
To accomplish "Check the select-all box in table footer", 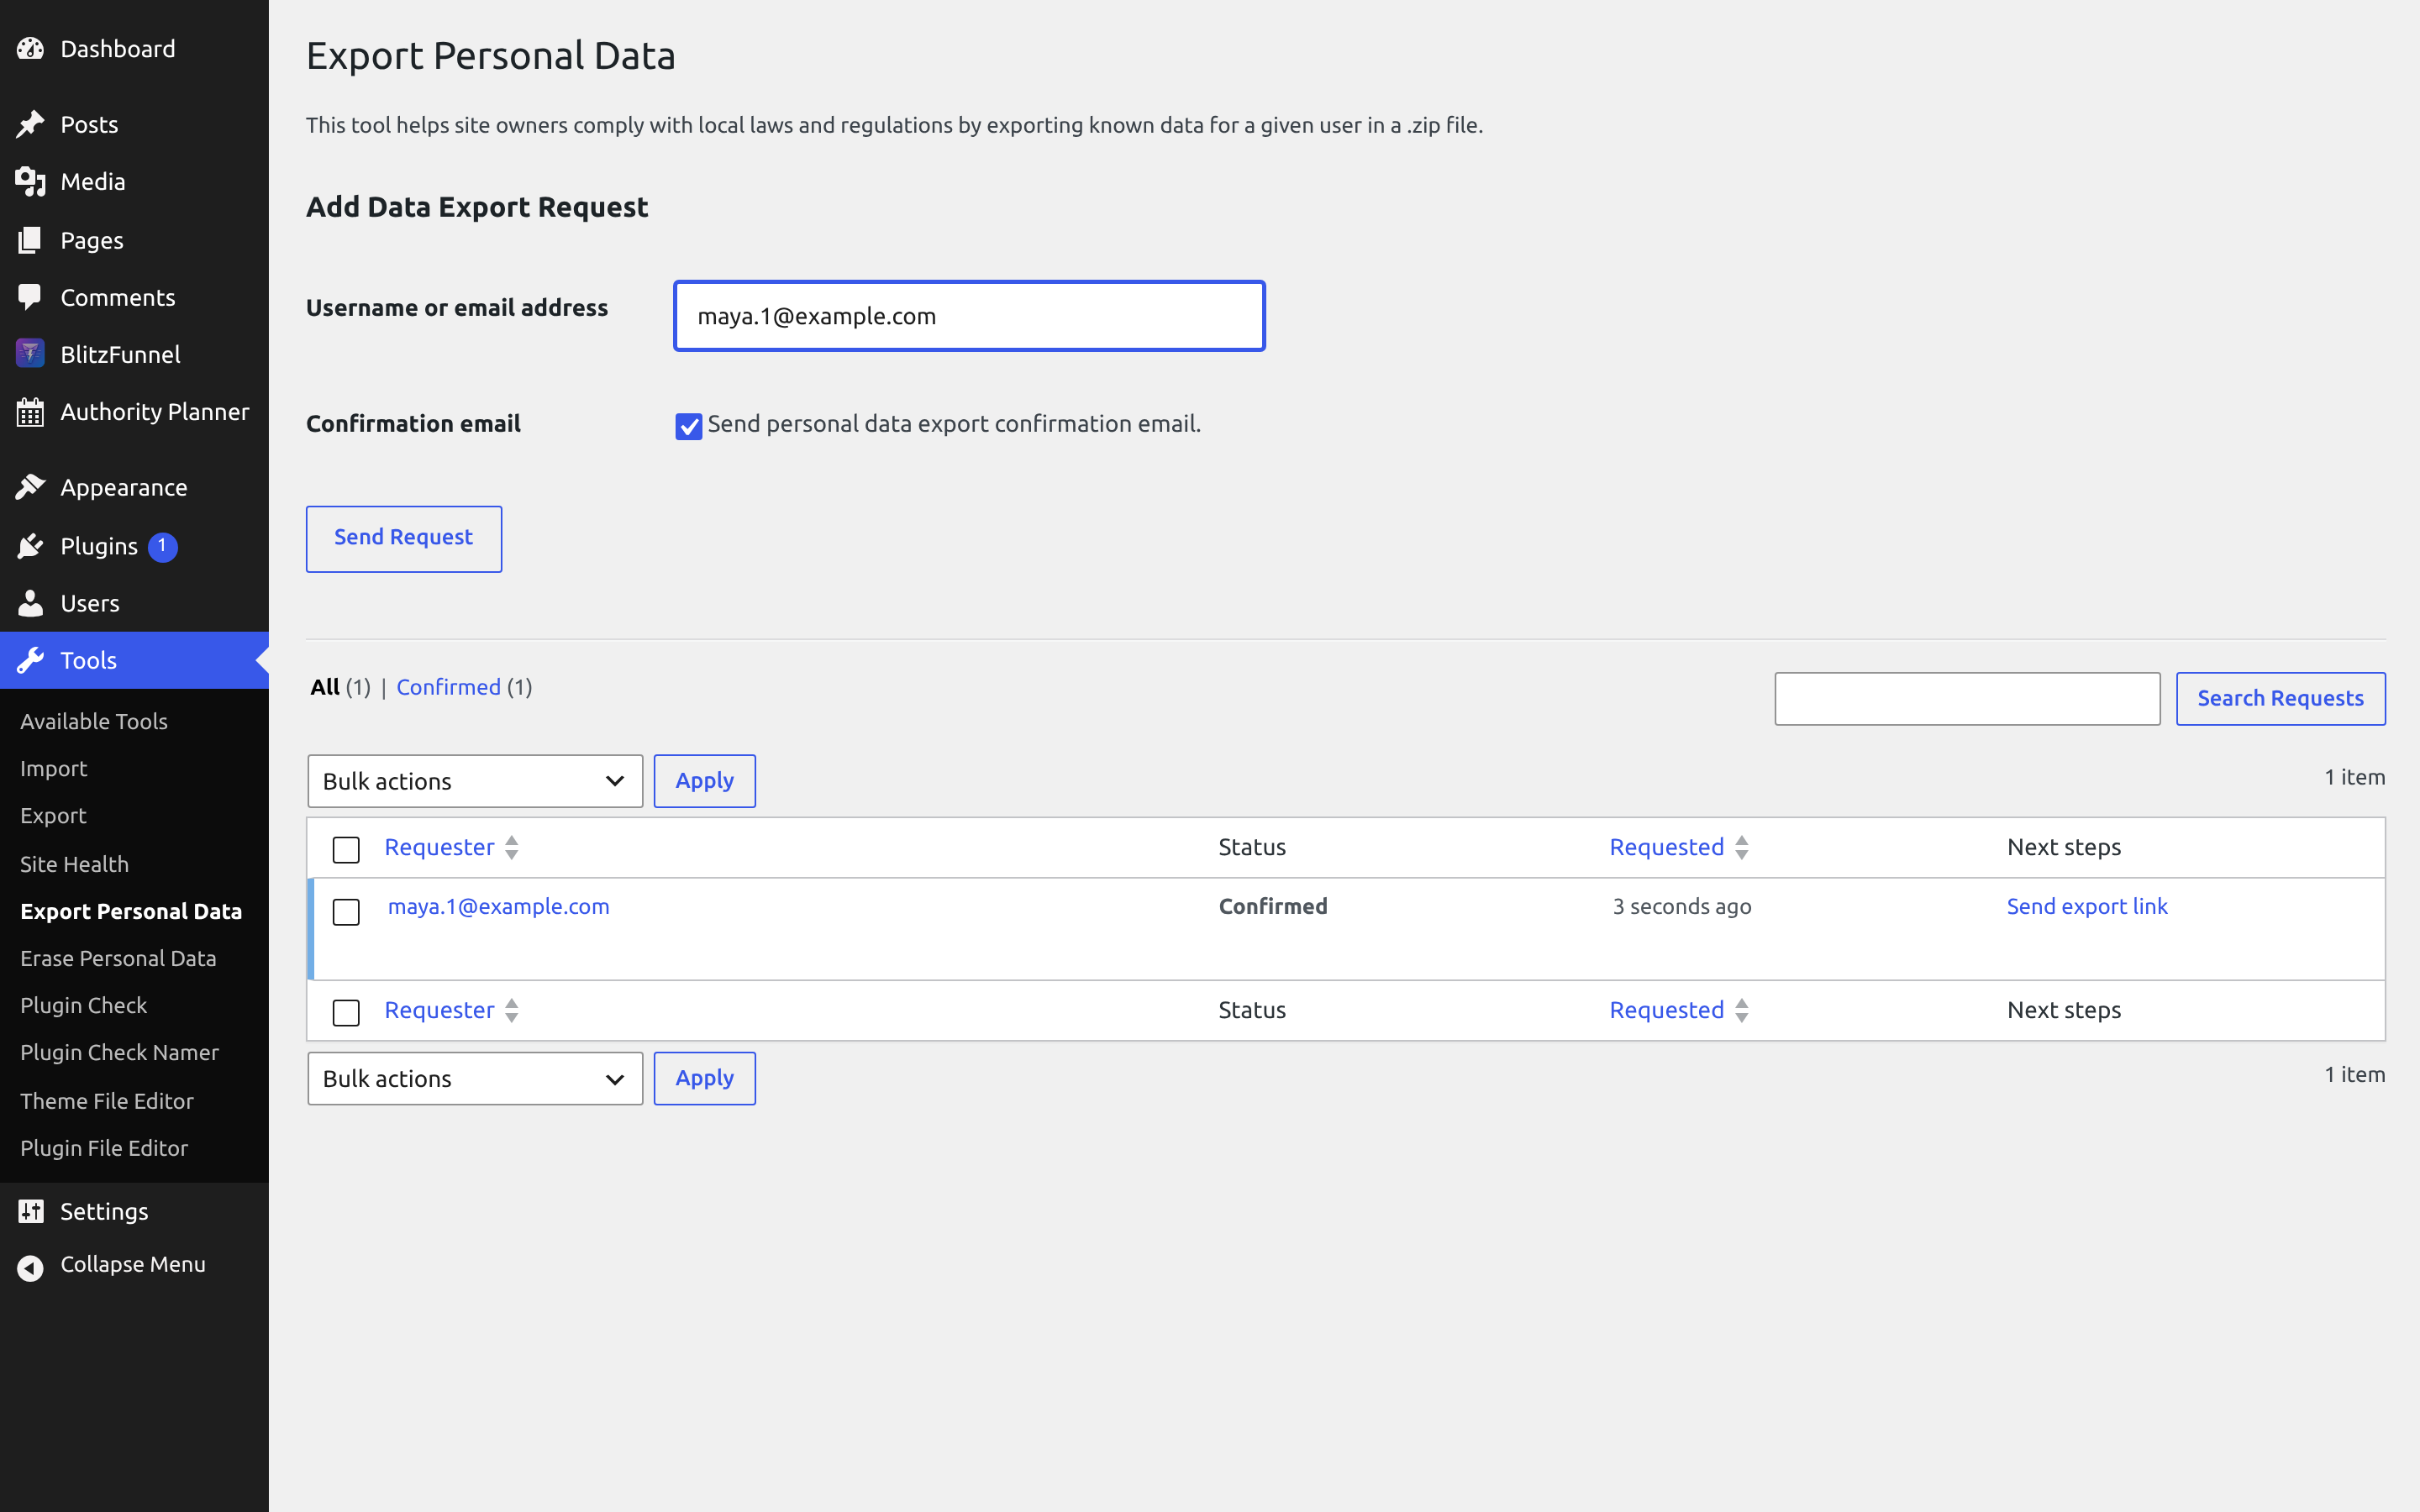I will tap(346, 1012).
